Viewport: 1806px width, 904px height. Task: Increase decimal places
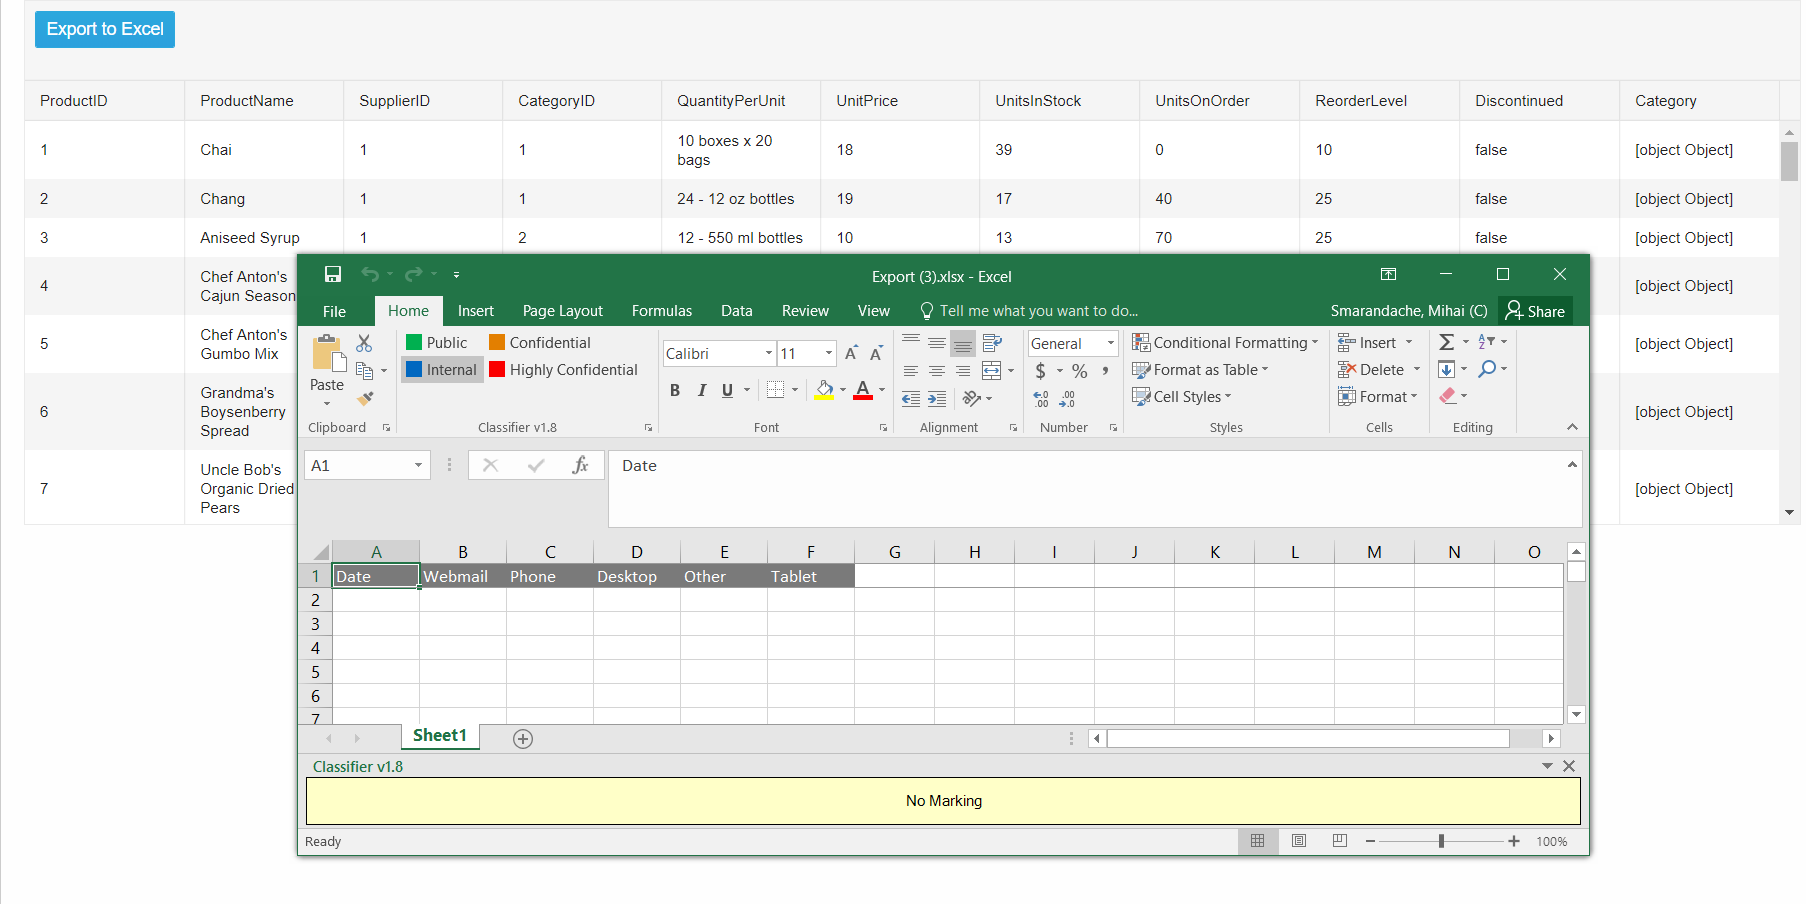1041,399
